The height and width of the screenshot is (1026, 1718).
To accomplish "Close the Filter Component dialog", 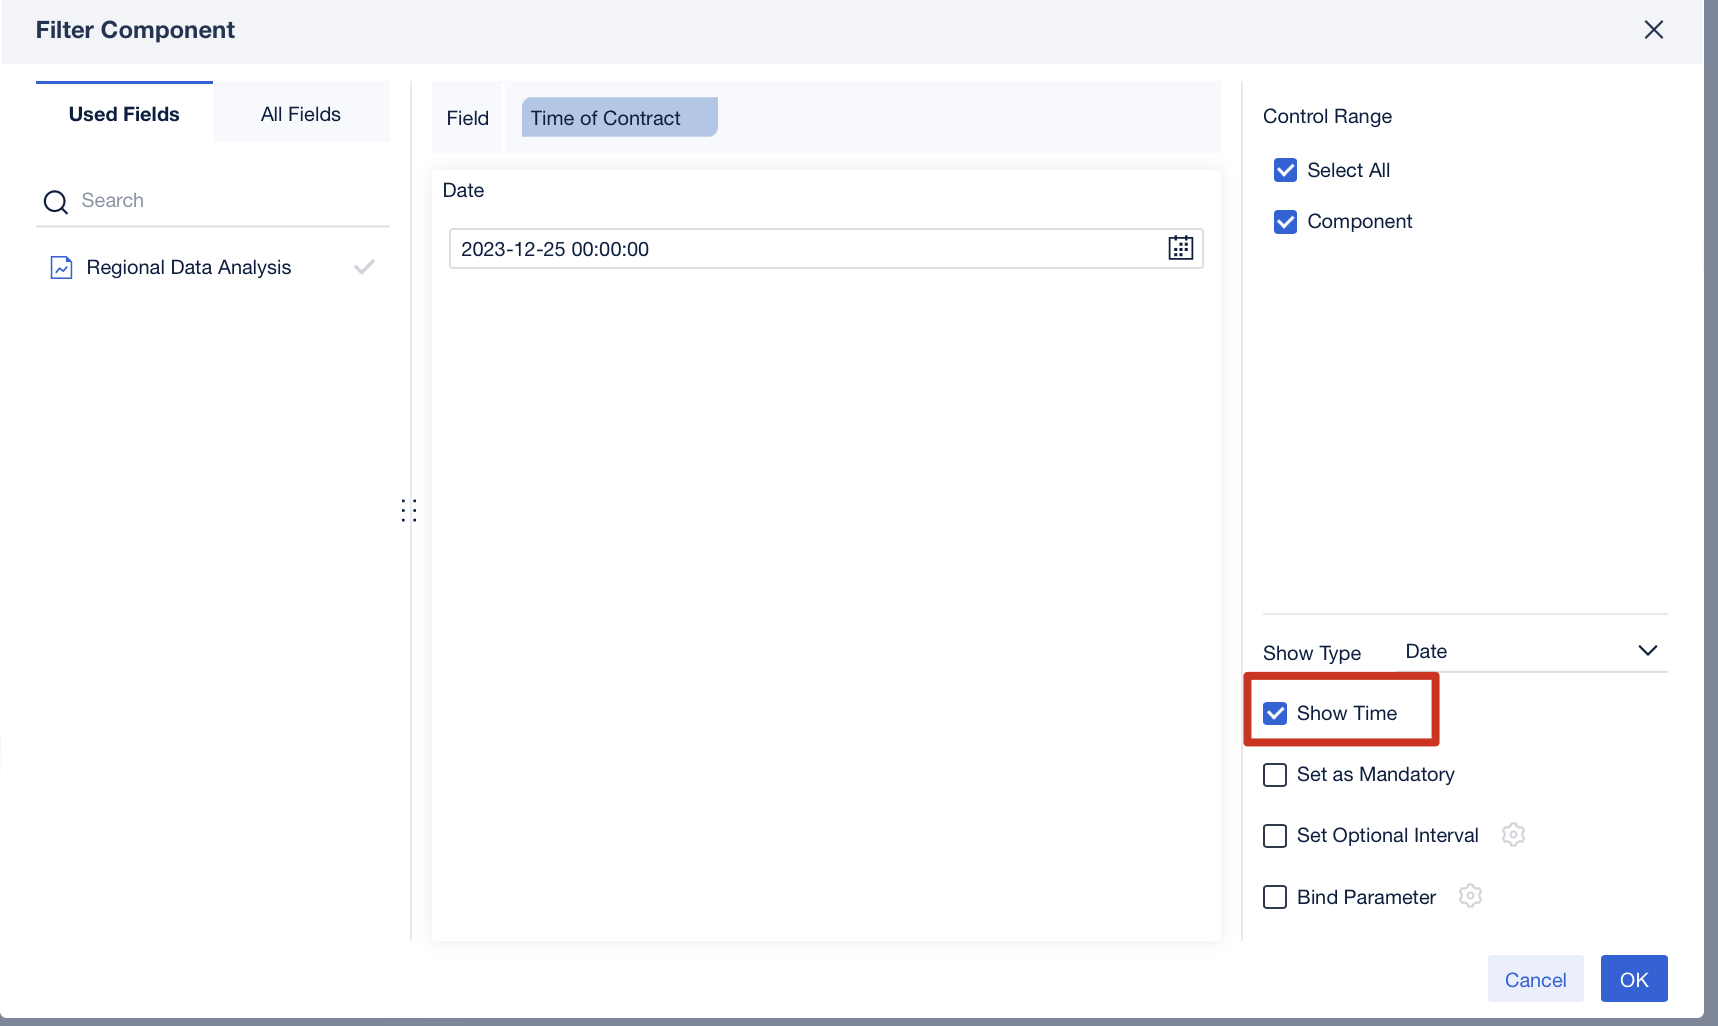I will pos(1654,29).
